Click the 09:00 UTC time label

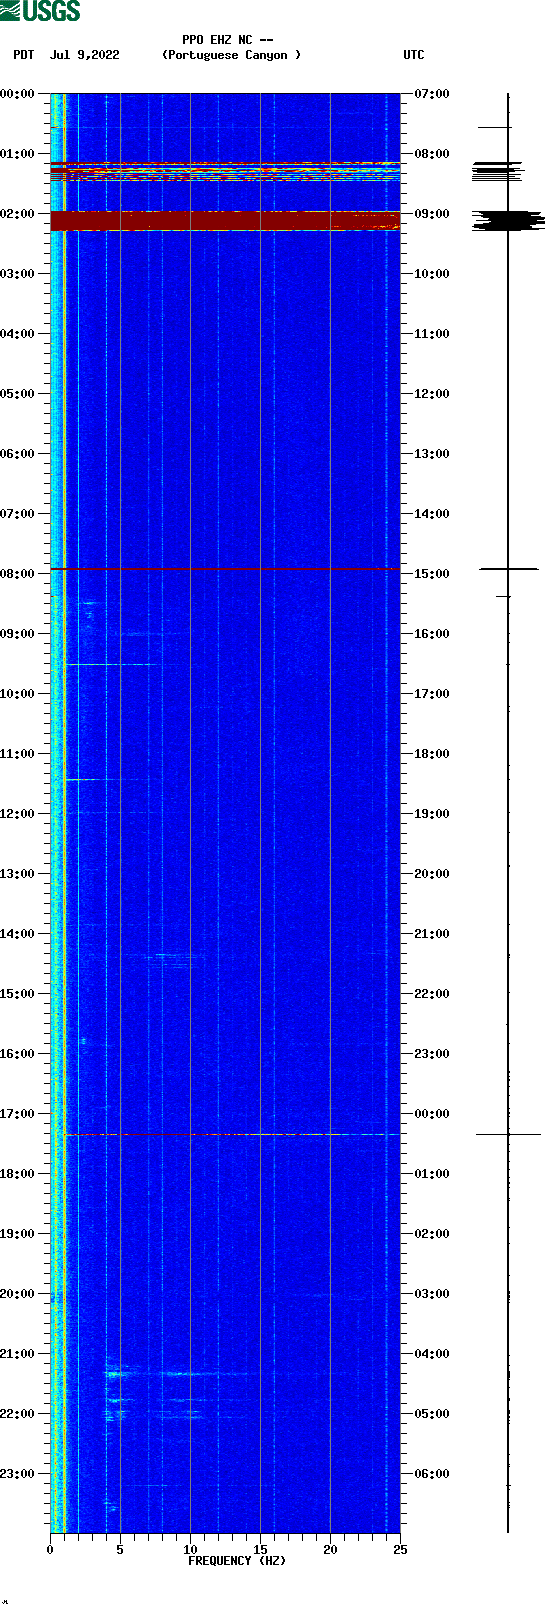[432, 214]
